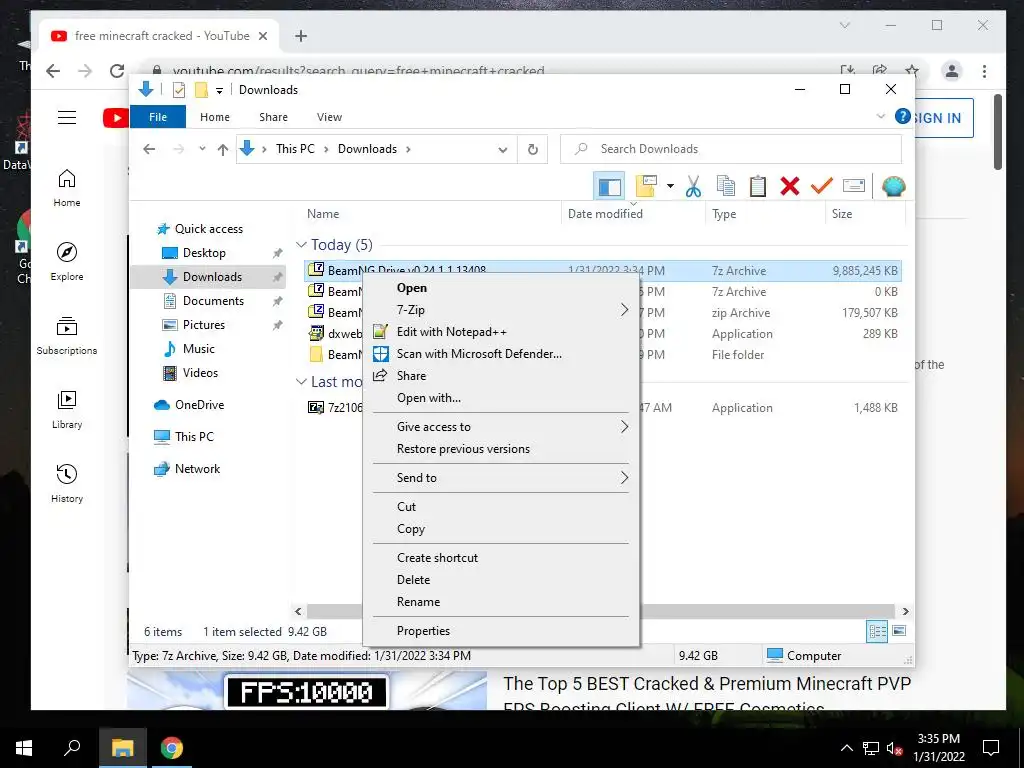Expand the Explorer ribbon chevron
The height and width of the screenshot is (768, 1024).
pyautogui.click(x=880, y=116)
